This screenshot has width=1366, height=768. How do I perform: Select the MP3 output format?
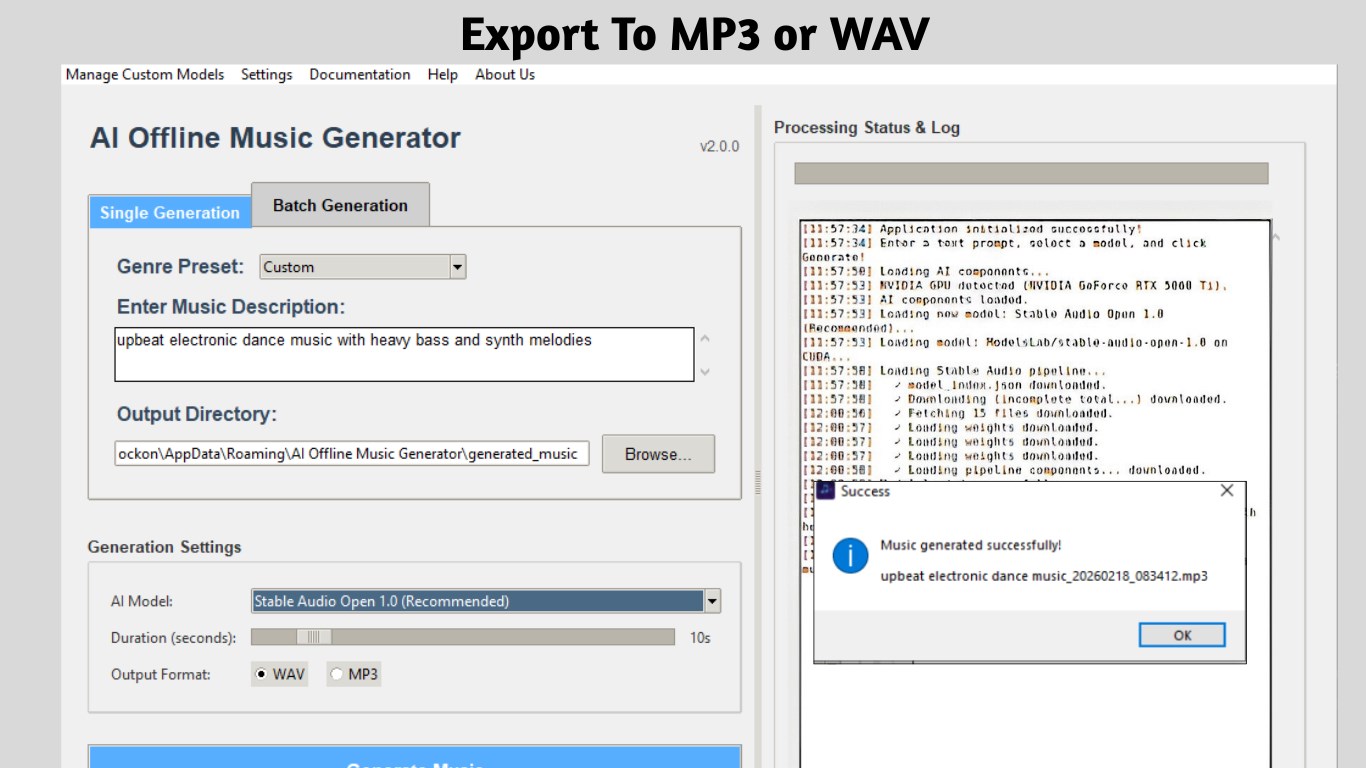(x=337, y=674)
